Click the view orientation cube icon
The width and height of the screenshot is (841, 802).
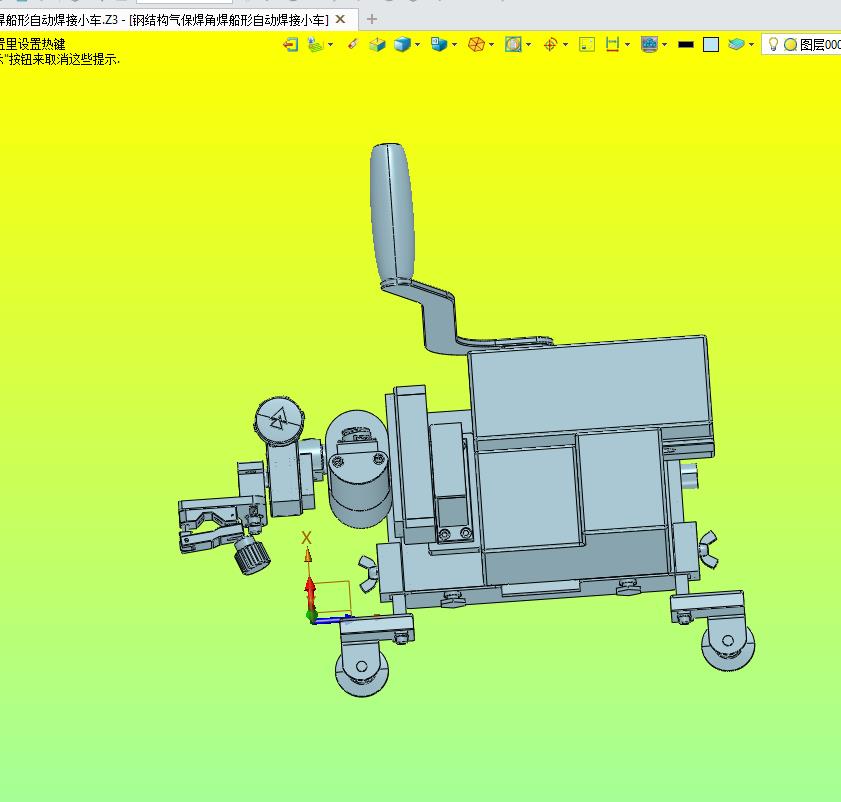[x=439, y=45]
